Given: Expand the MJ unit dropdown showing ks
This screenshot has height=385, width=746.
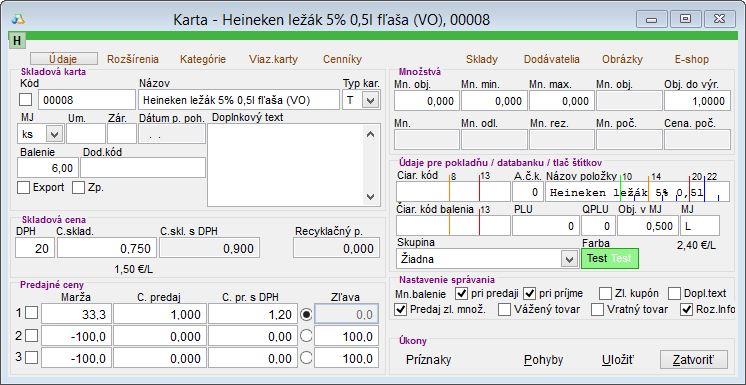Looking at the screenshot, I should click(54, 134).
